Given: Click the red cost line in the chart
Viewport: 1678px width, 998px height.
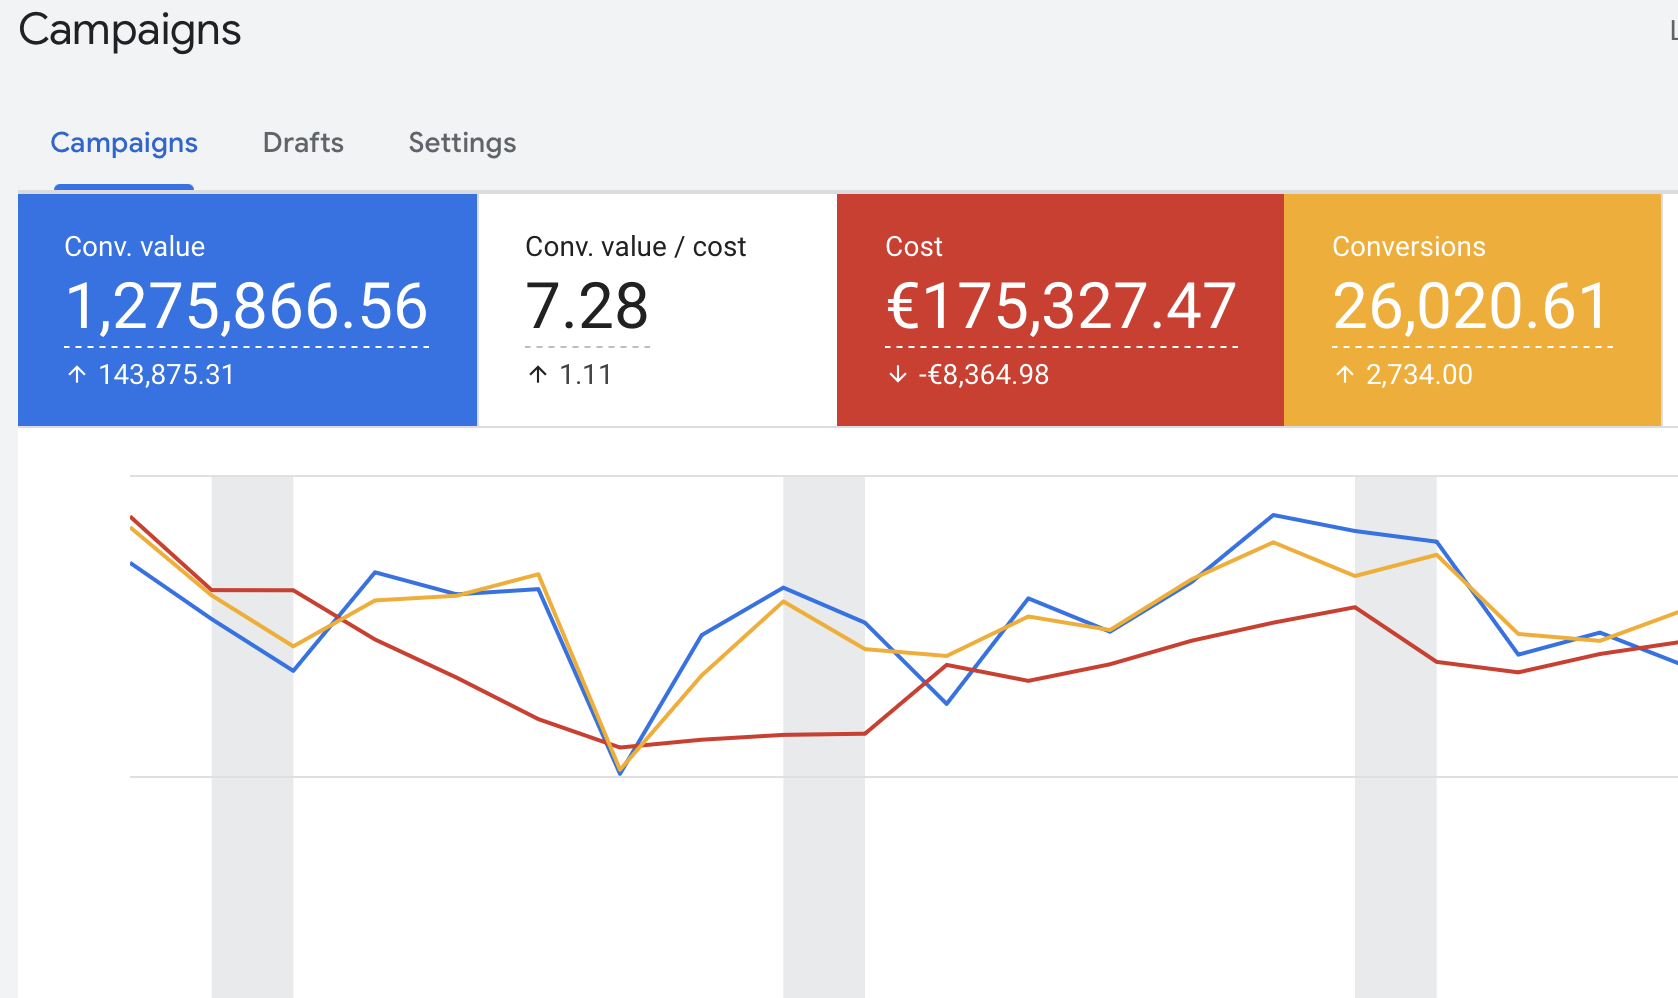Looking at the screenshot, I should tap(456, 678).
